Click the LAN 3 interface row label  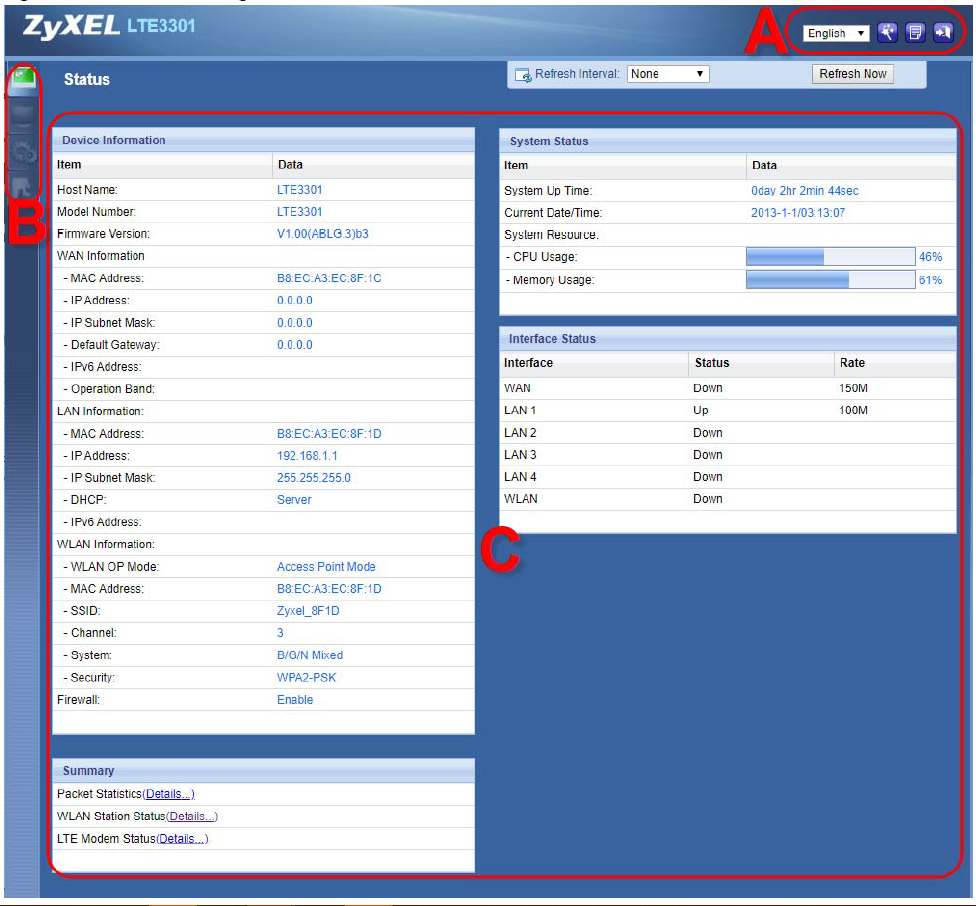pos(520,455)
